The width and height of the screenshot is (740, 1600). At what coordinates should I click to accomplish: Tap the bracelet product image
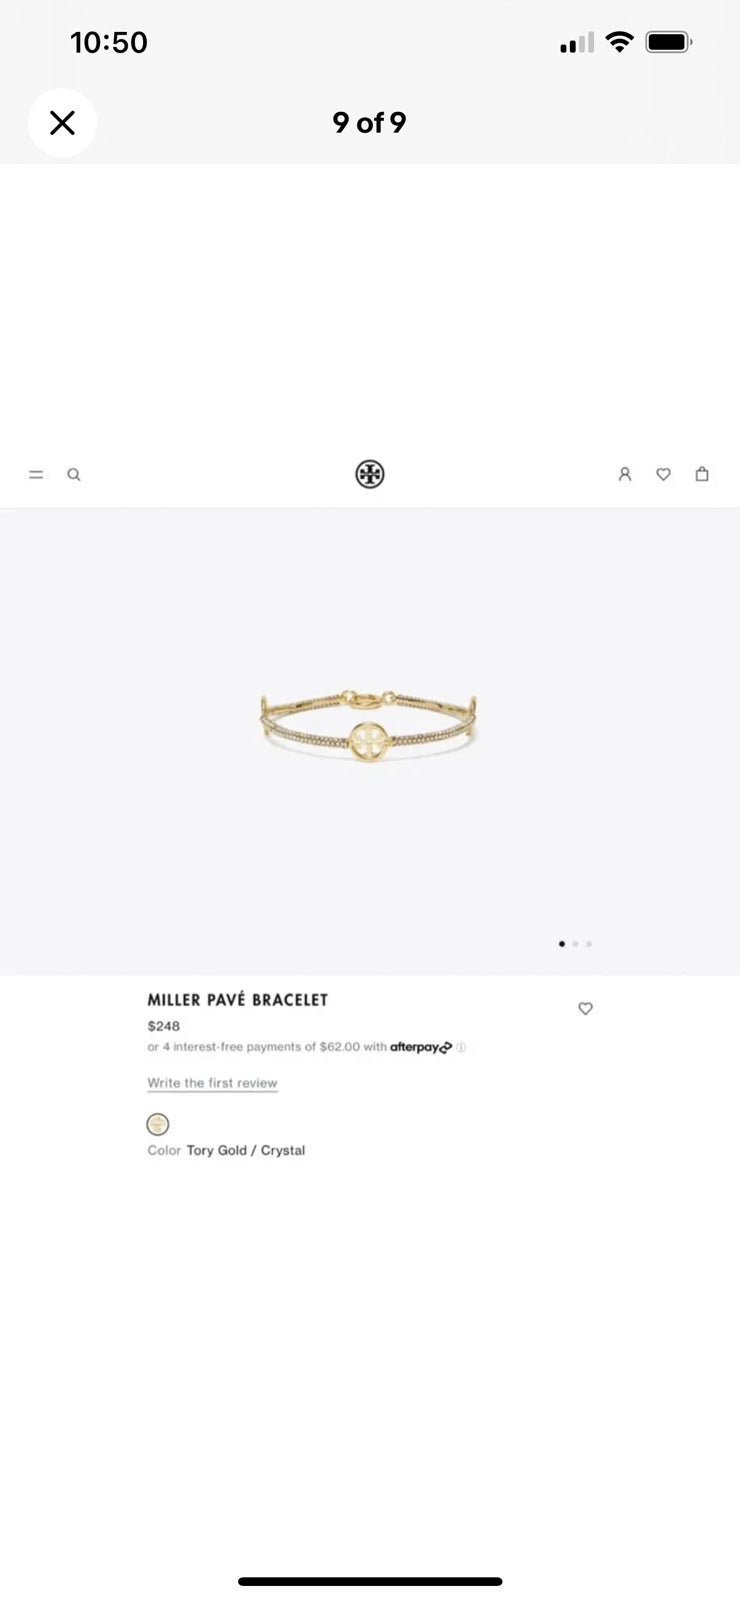368,725
